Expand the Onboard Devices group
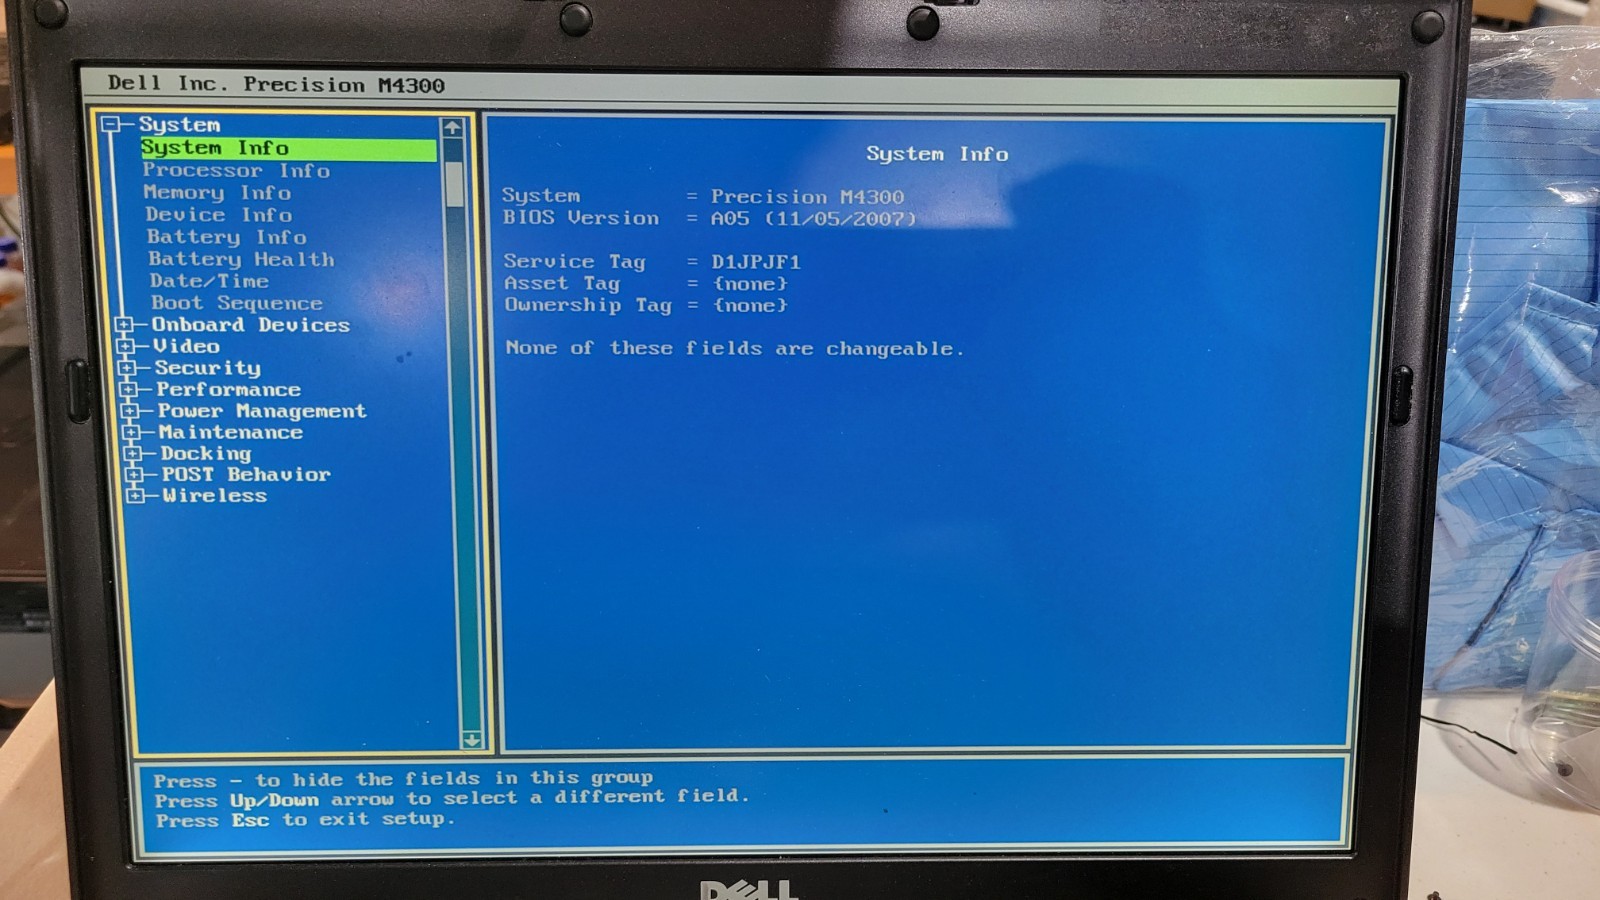The width and height of the screenshot is (1600, 900). (x=125, y=325)
